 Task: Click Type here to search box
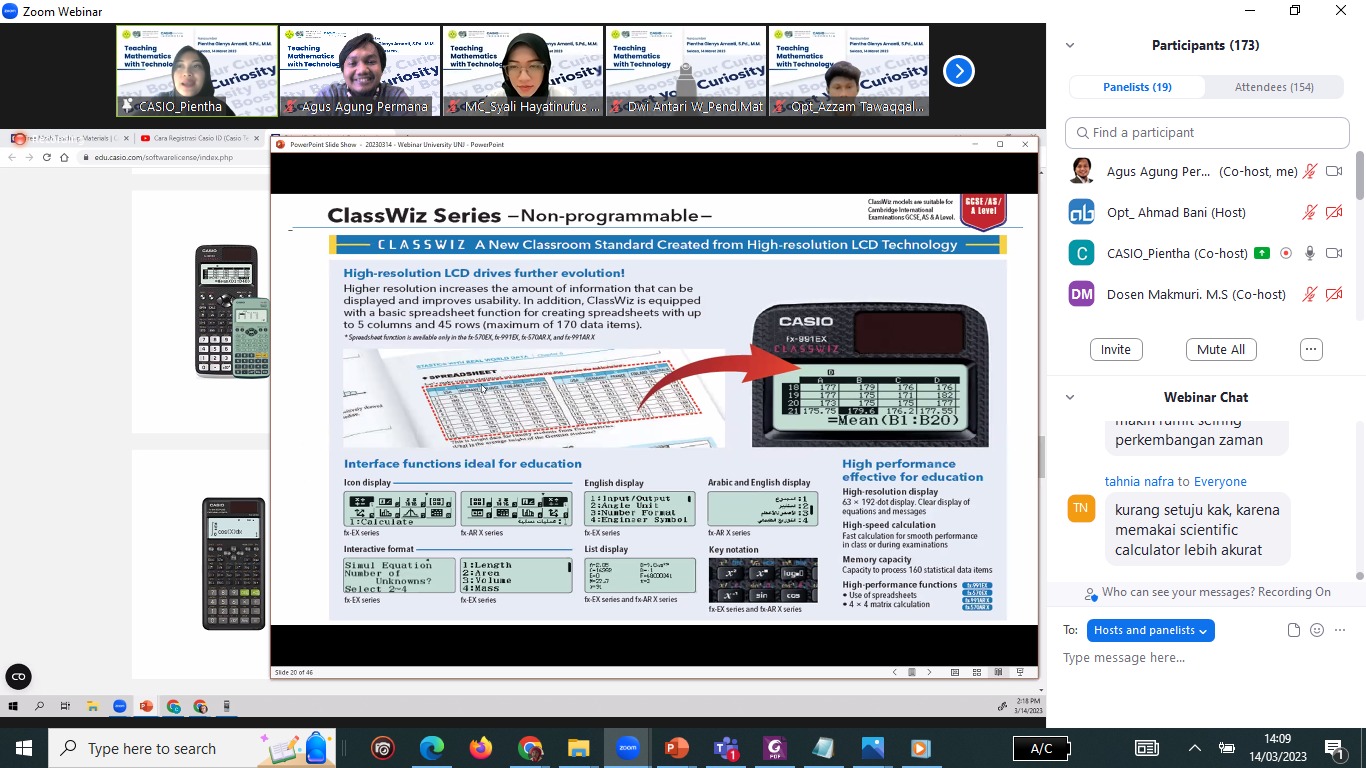pos(190,748)
